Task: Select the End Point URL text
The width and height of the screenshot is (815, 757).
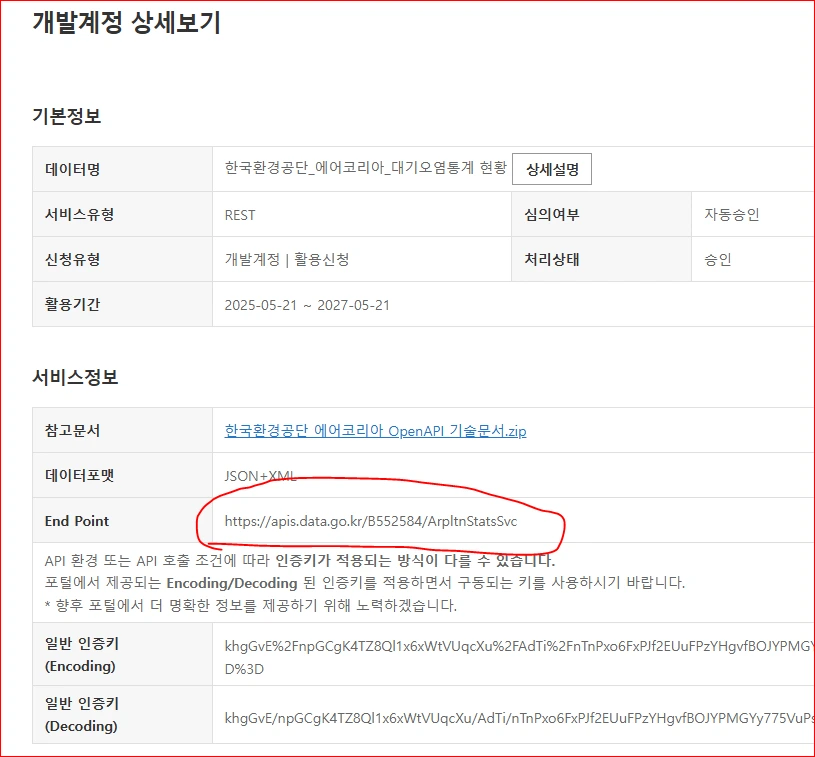Action: [x=371, y=521]
